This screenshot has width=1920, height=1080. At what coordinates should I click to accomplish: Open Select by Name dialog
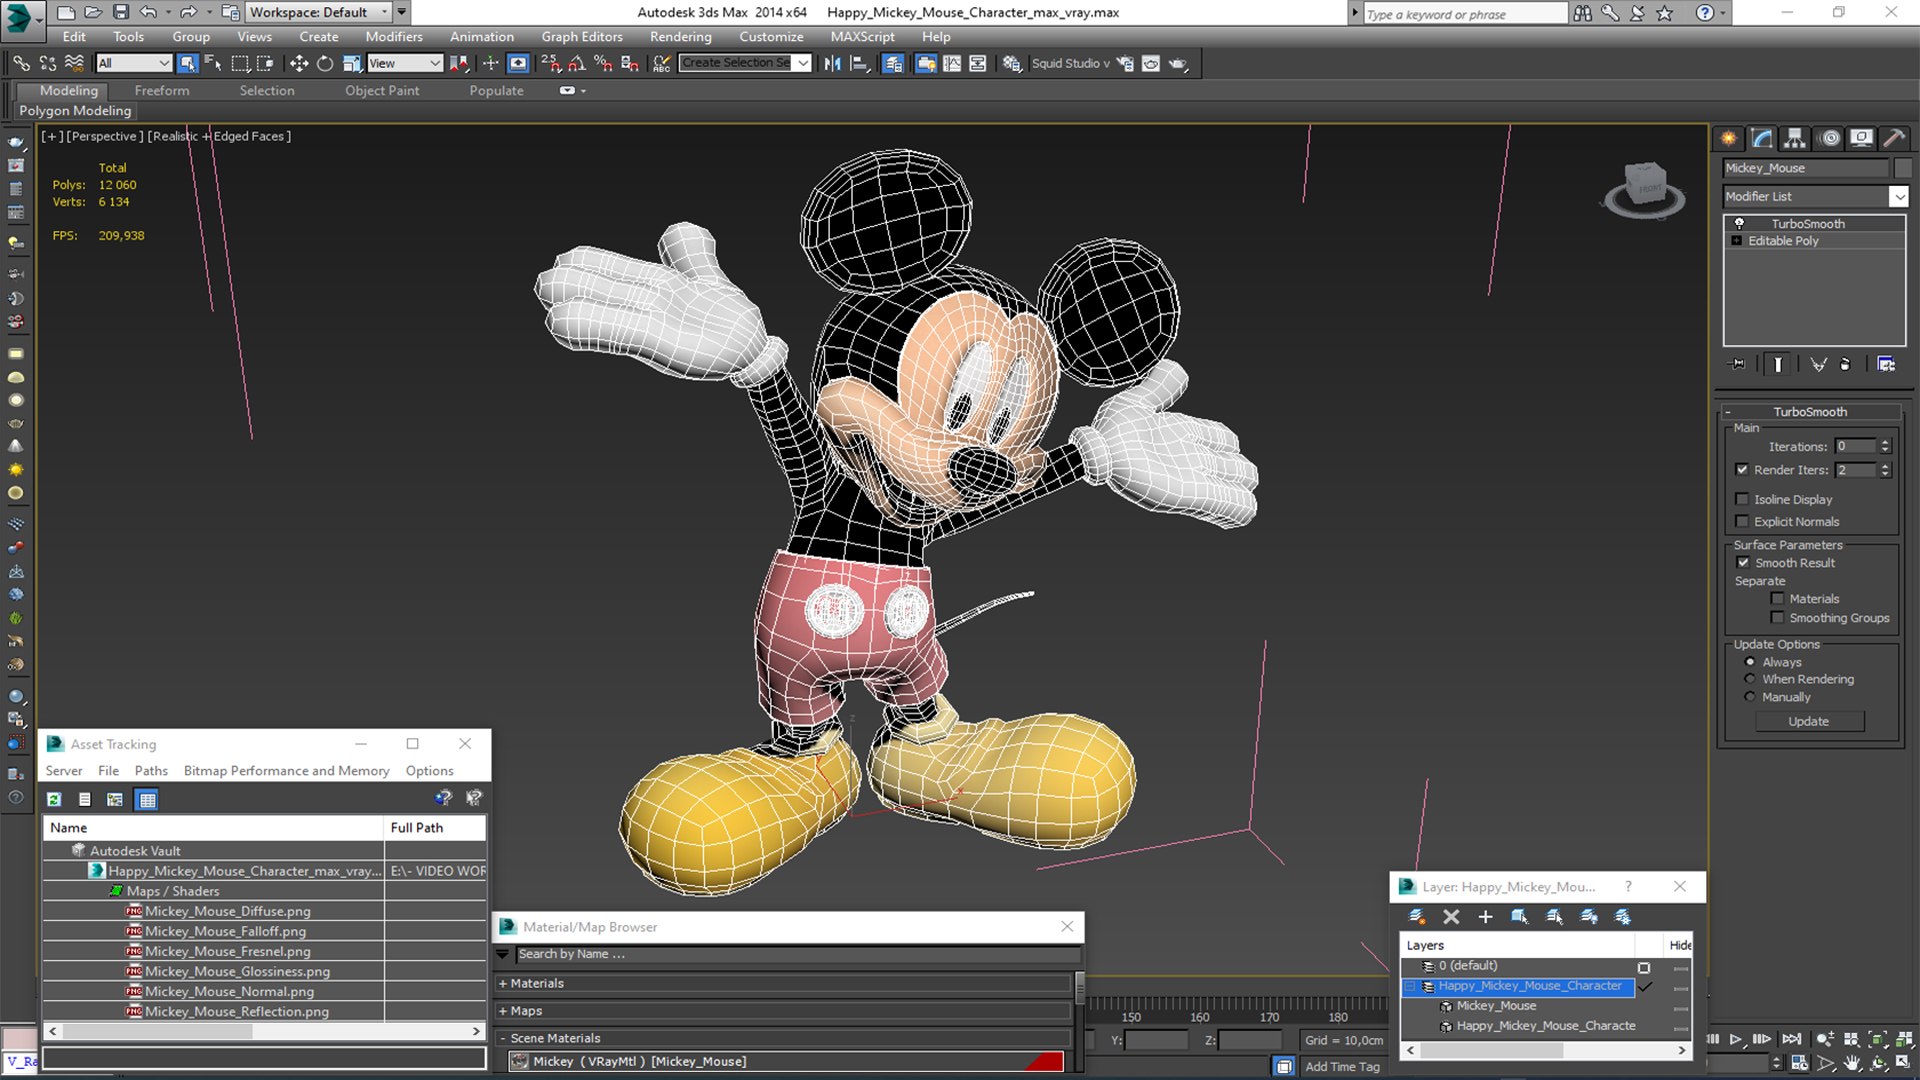213,63
